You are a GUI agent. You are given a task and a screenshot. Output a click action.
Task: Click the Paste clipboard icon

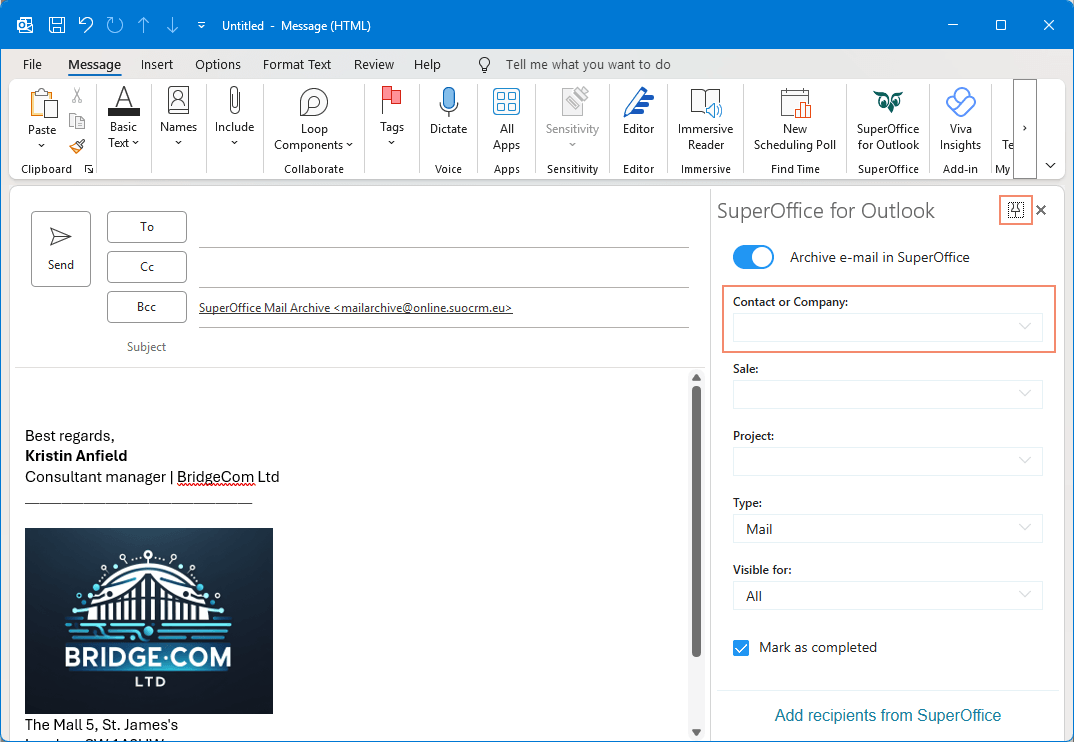tap(42, 103)
